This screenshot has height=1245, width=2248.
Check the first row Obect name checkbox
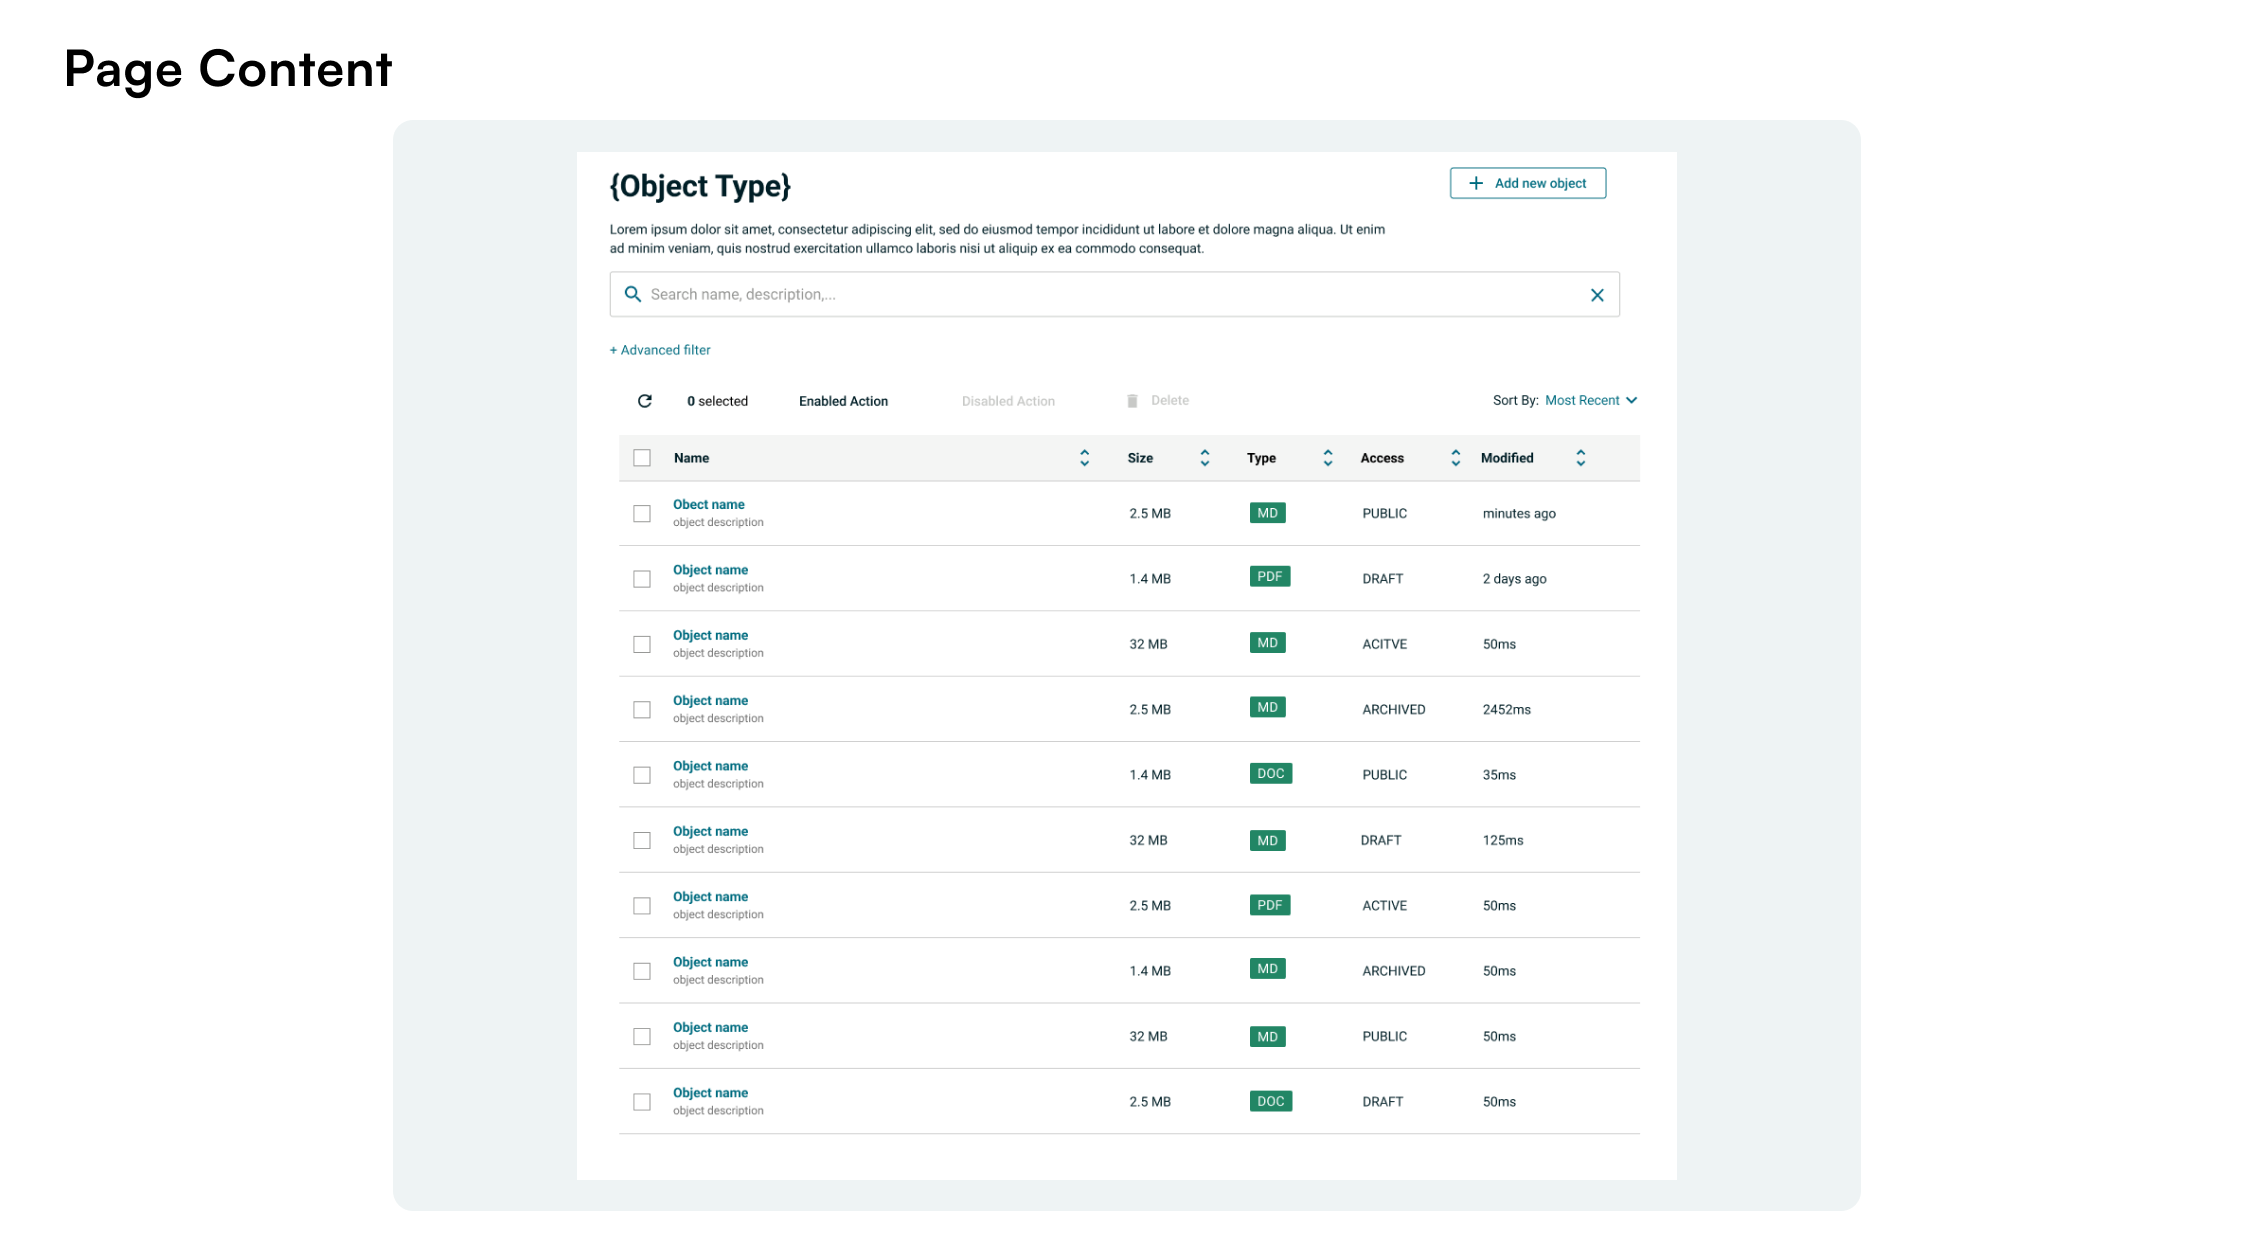pos(642,514)
